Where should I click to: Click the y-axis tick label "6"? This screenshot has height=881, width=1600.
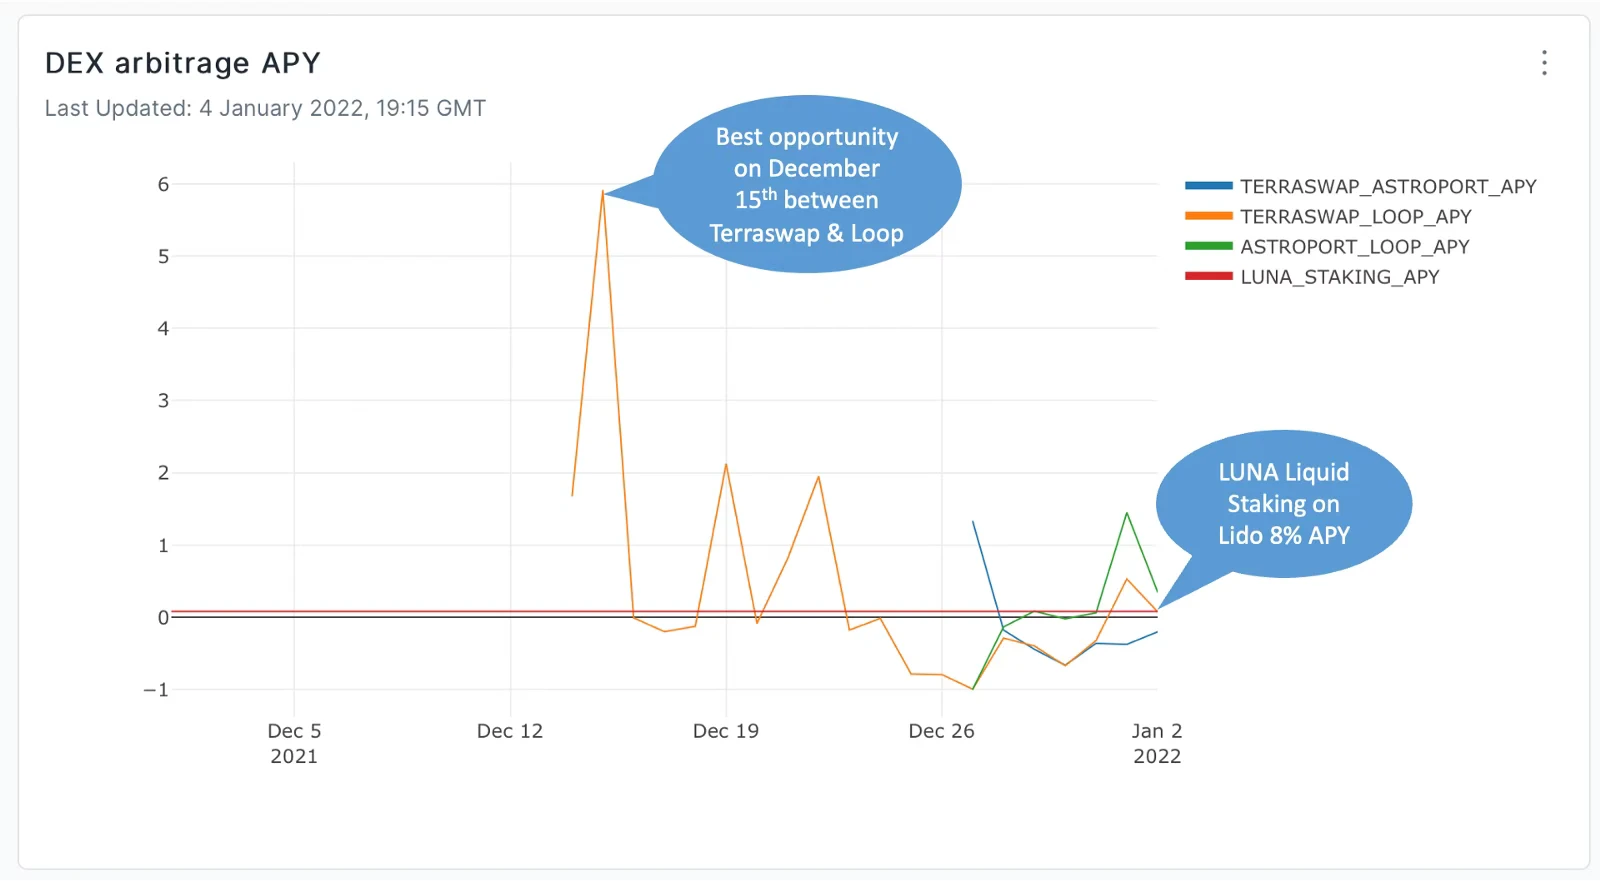(163, 184)
